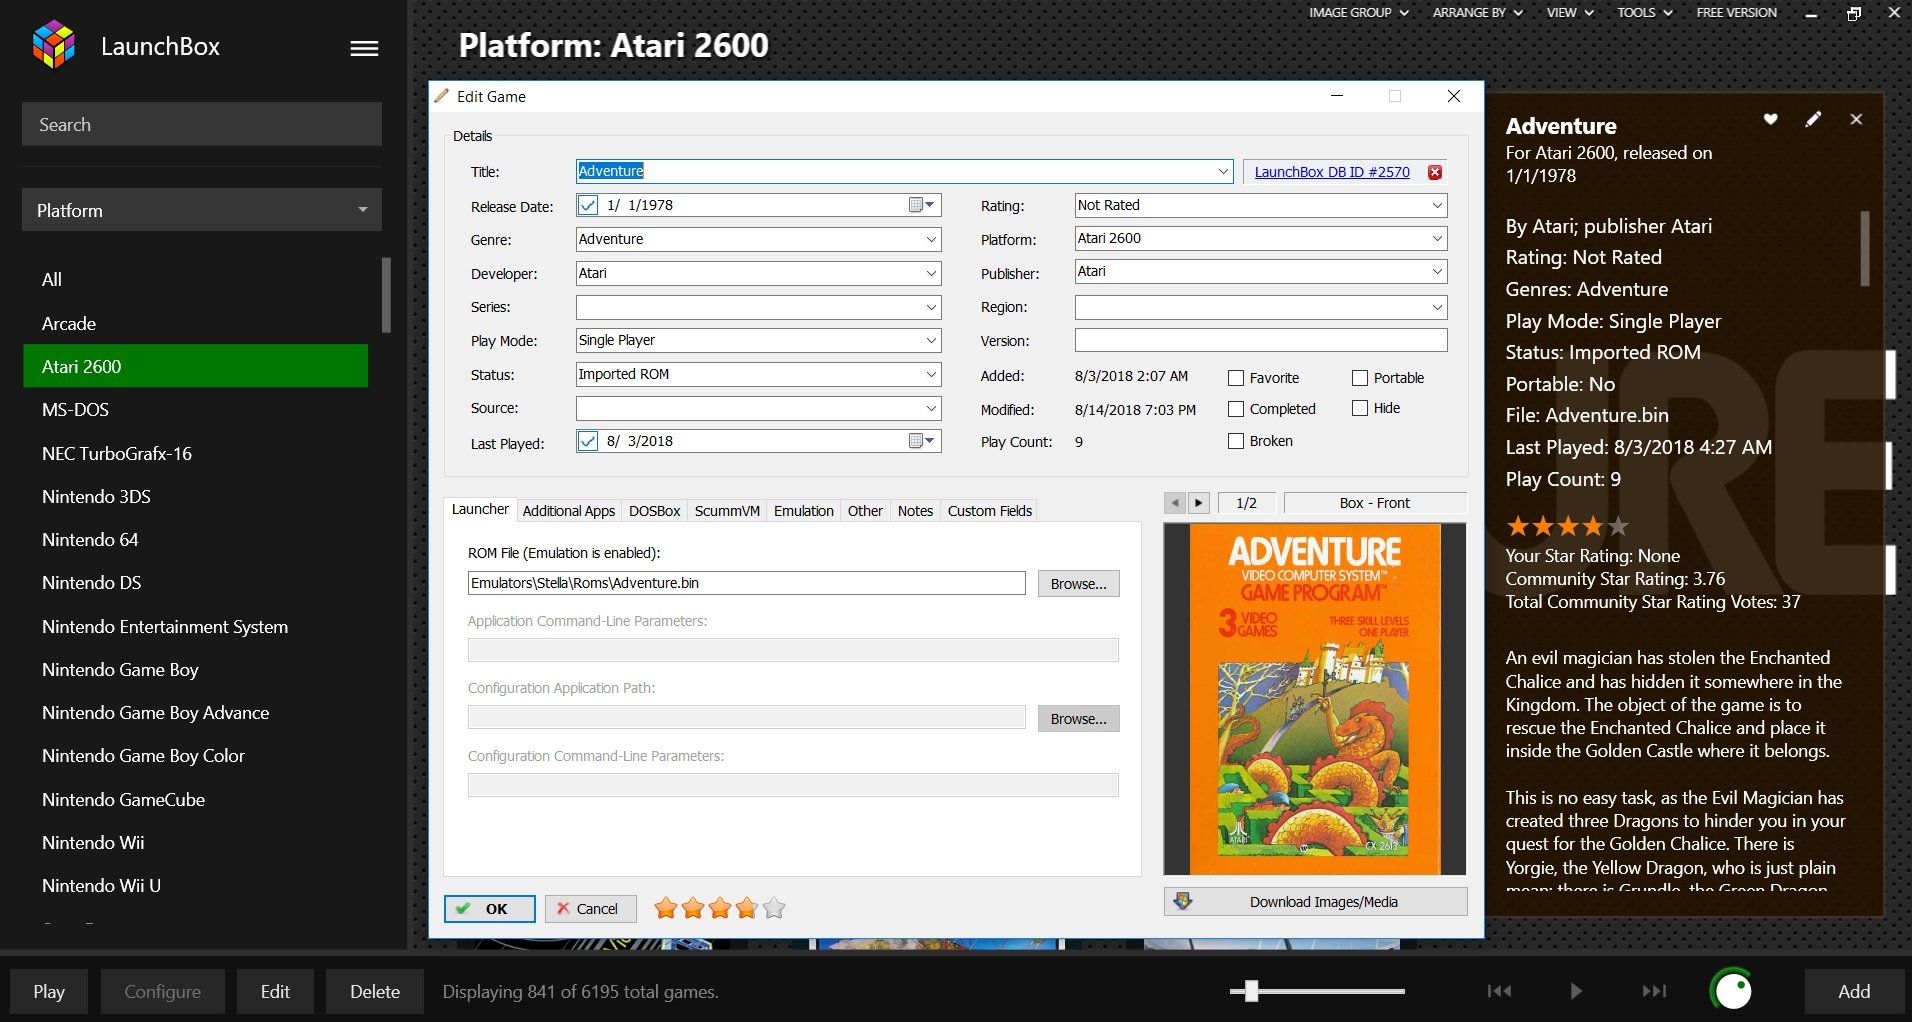Adjust the image size slider handle
Screen dimensions: 1912x1022
(1250, 991)
